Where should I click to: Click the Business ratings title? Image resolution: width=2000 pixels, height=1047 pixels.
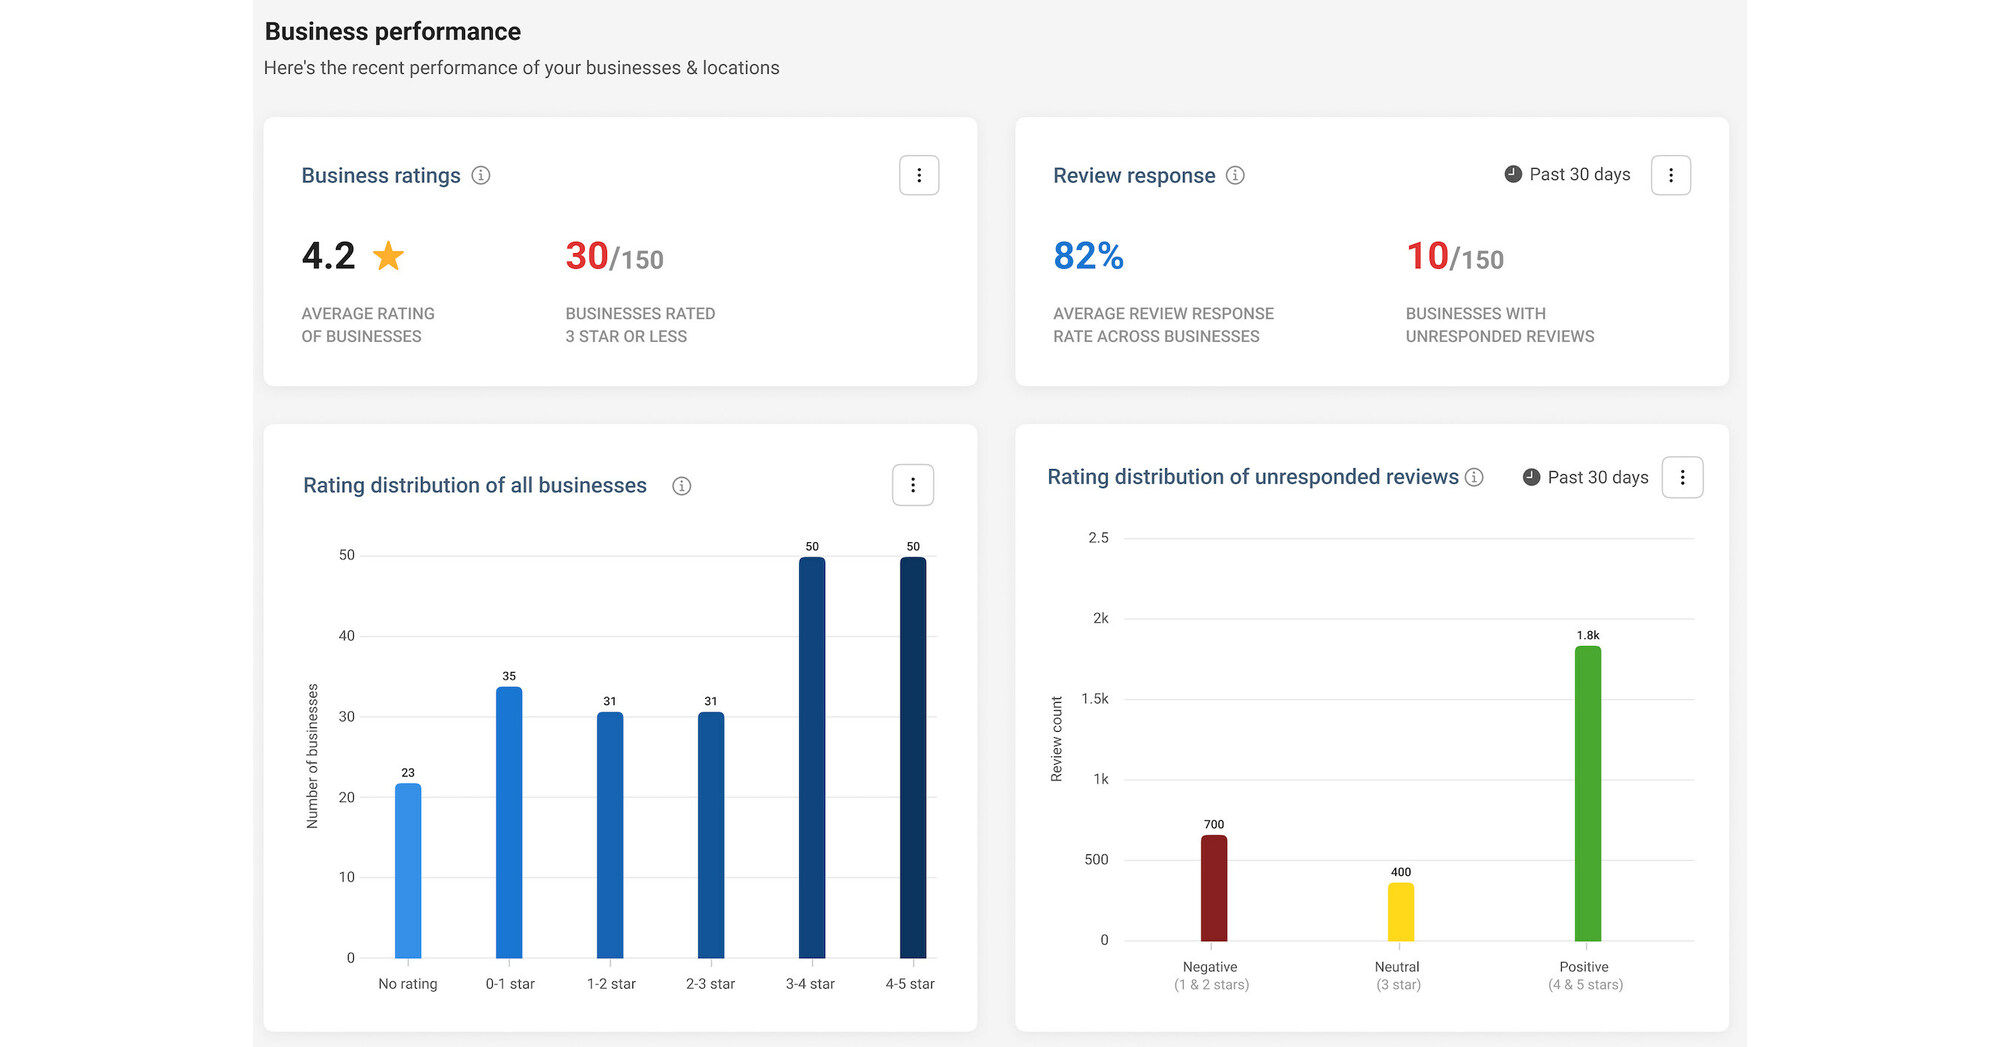click(381, 176)
